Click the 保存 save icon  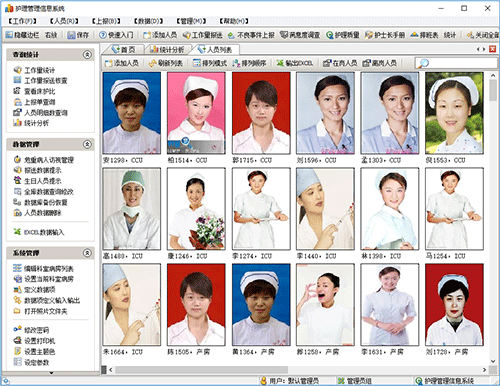(x=71, y=35)
